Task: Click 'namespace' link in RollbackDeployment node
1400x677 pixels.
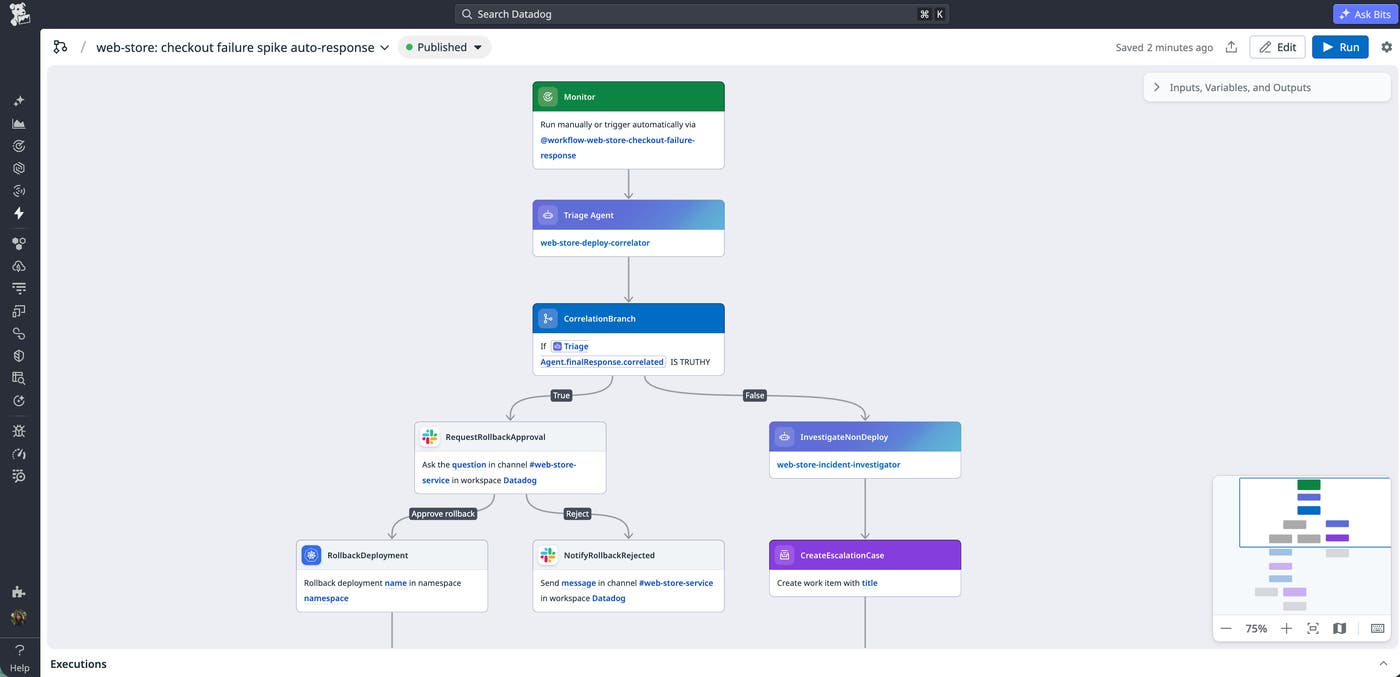Action: [326, 598]
